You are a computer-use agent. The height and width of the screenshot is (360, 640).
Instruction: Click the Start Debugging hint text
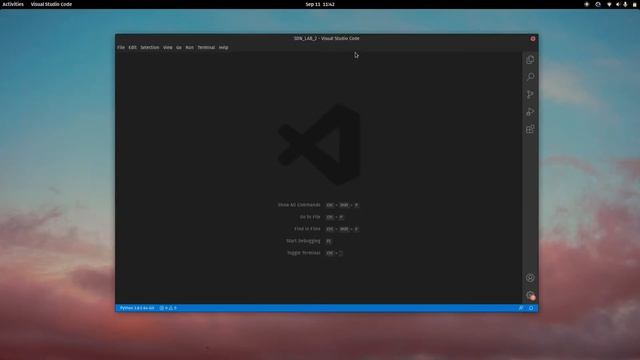[303, 241]
